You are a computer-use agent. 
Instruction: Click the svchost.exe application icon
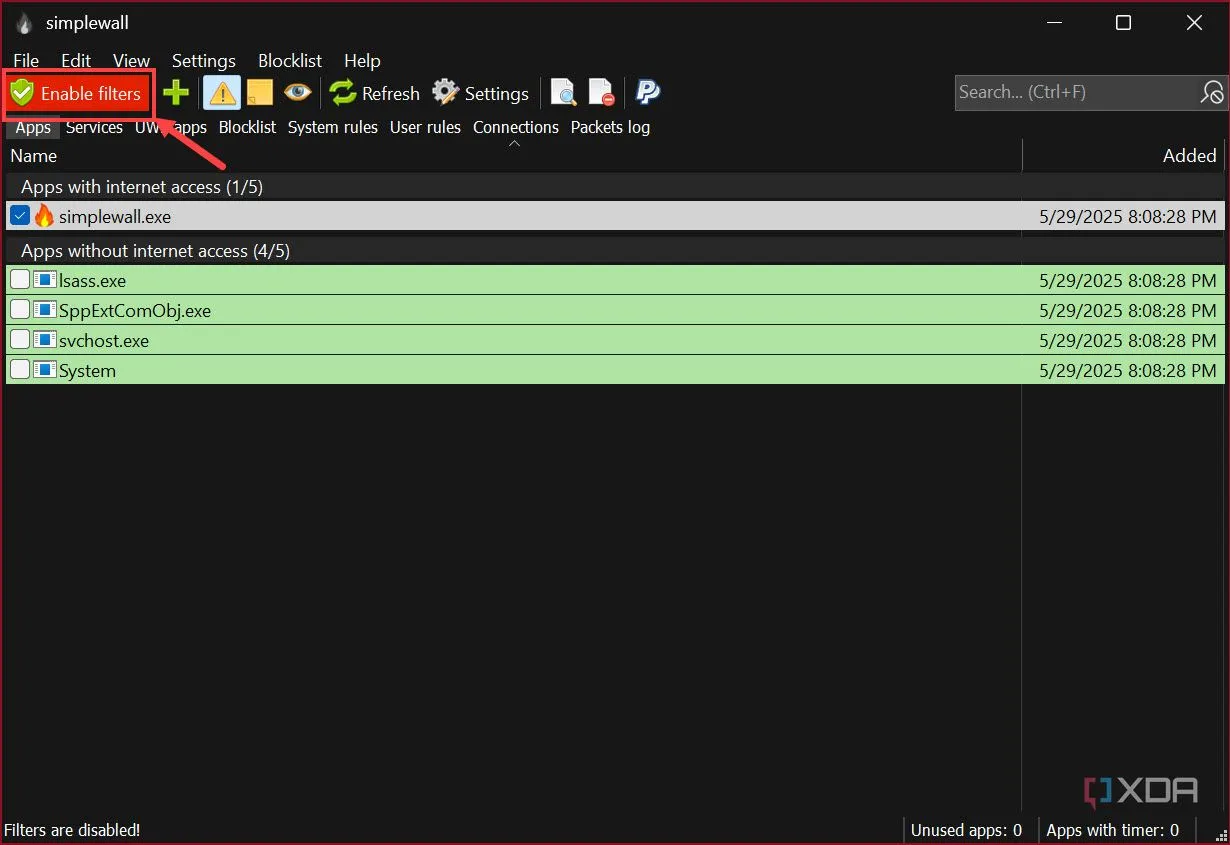(44, 340)
